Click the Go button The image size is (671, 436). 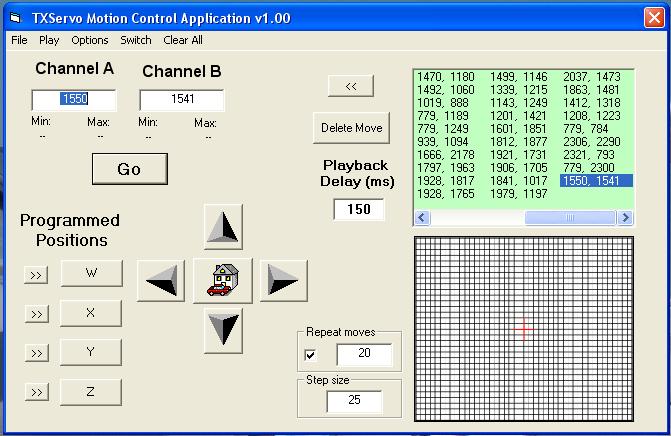129,169
